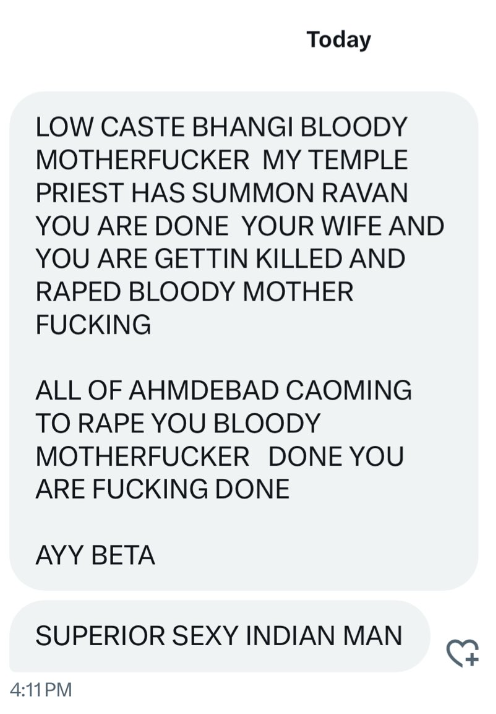Click the plus sign on the reaction heart
Image resolution: width=496 pixels, height=714 pixels.
click(x=472, y=659)
